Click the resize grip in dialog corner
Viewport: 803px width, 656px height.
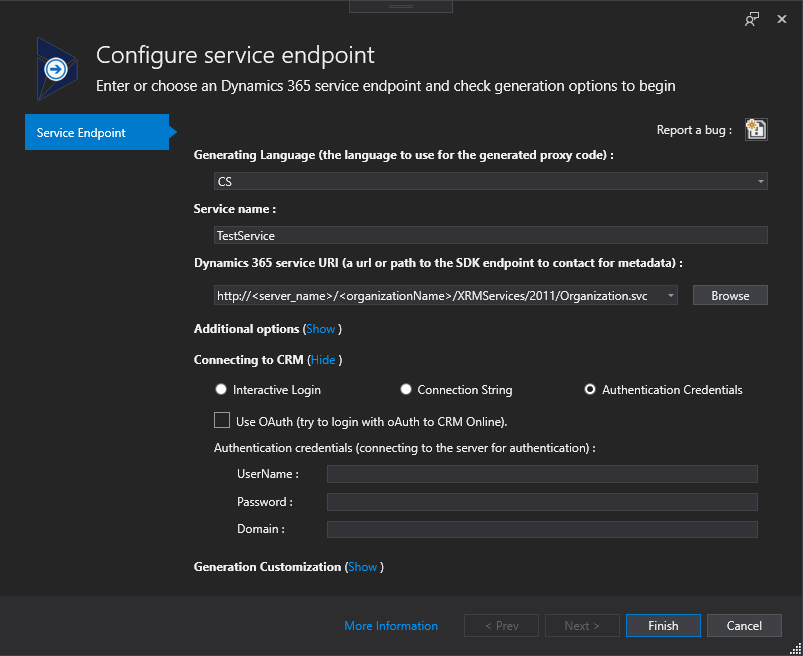tap(796, 649)
